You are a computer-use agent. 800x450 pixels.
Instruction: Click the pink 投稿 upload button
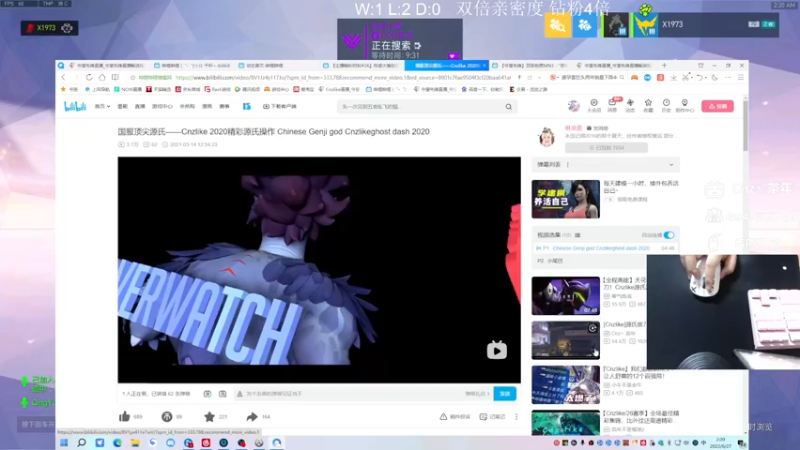pos(717,106)
